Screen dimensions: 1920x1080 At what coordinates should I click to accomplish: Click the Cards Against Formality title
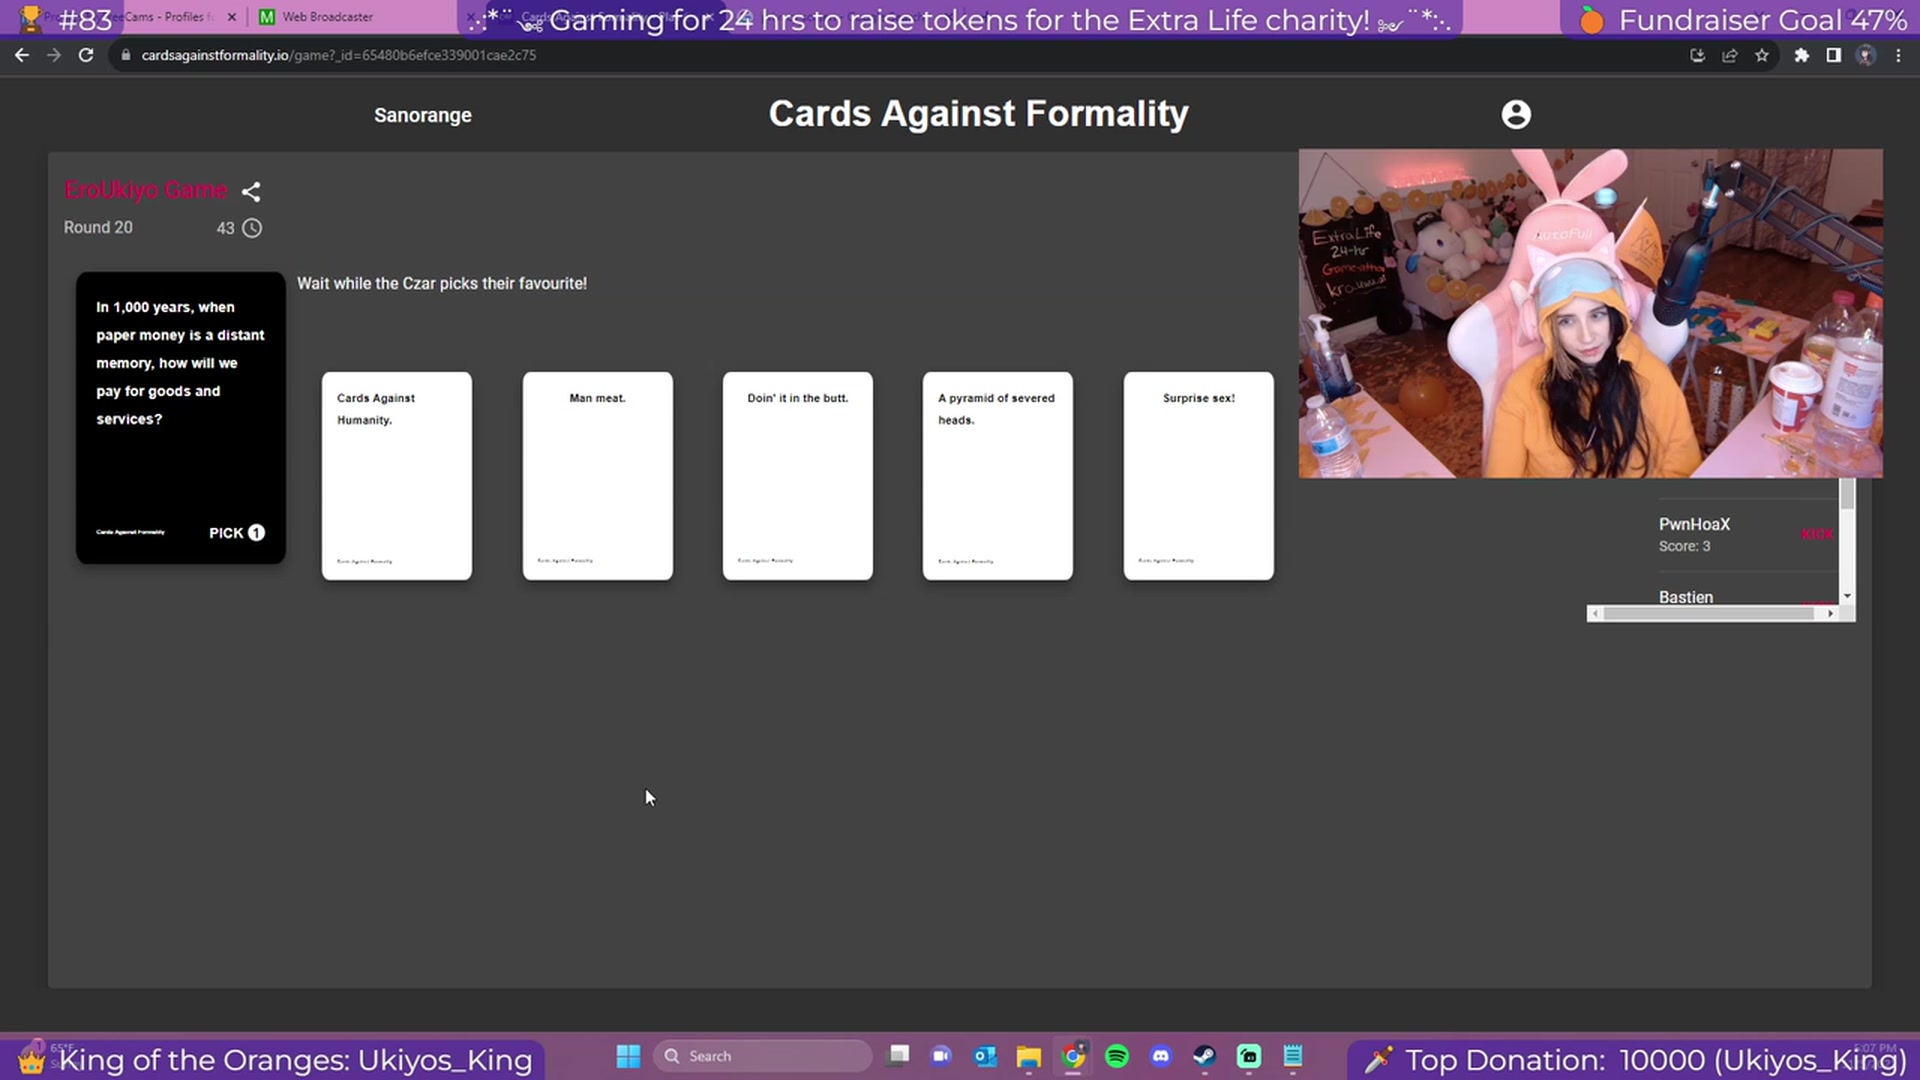coord(979,114)
